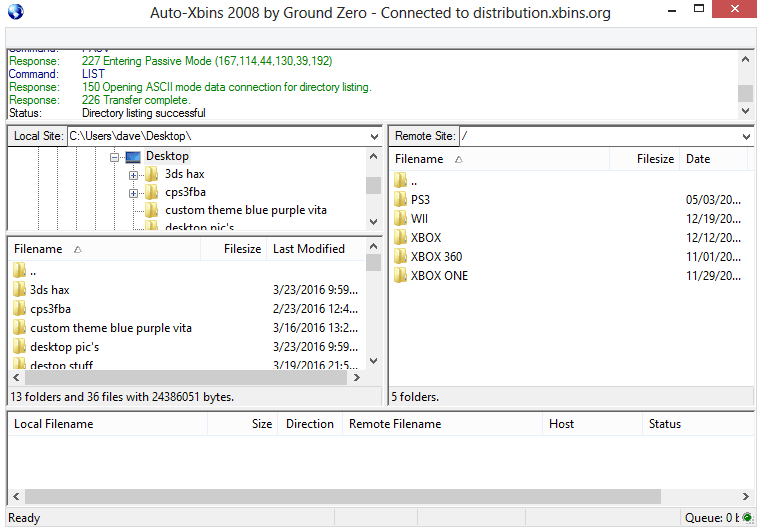Click the Remote Filename queue column header
Screen dimensions: 762x531
pyautogui.click(x=443, y=424)
